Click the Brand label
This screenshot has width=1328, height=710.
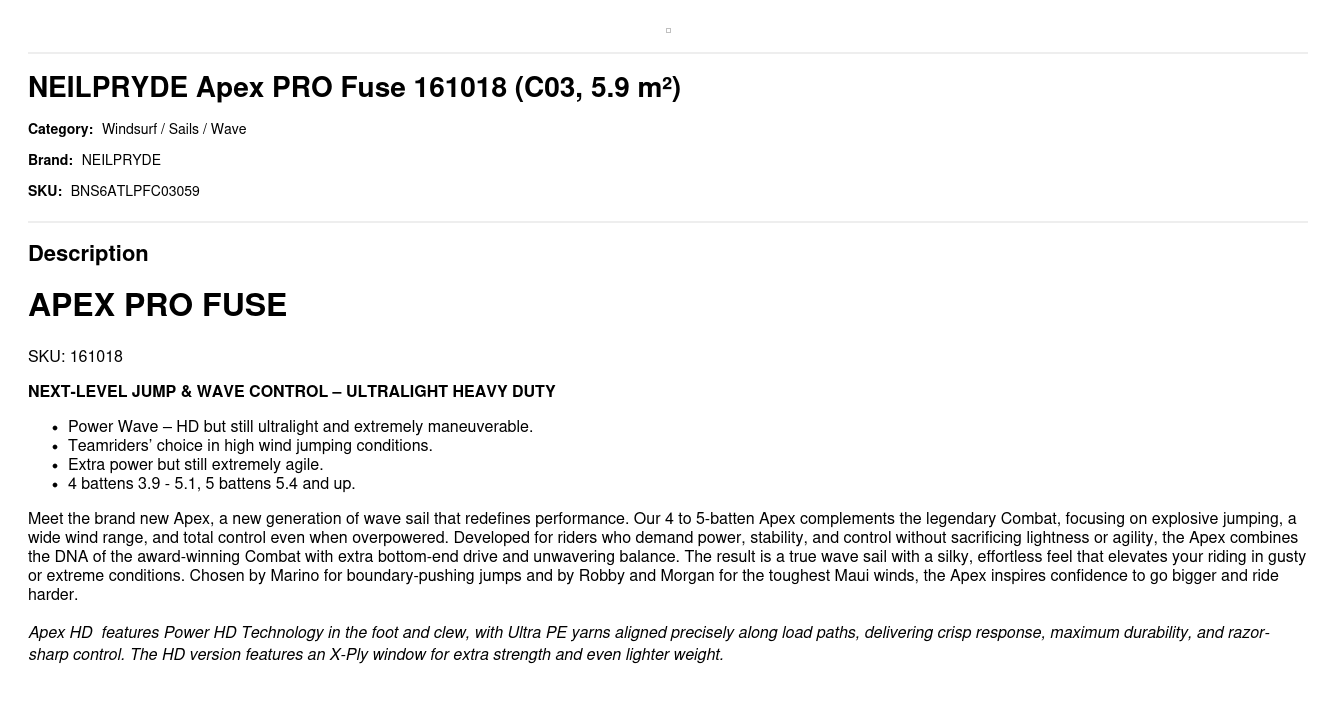(50, 160)
